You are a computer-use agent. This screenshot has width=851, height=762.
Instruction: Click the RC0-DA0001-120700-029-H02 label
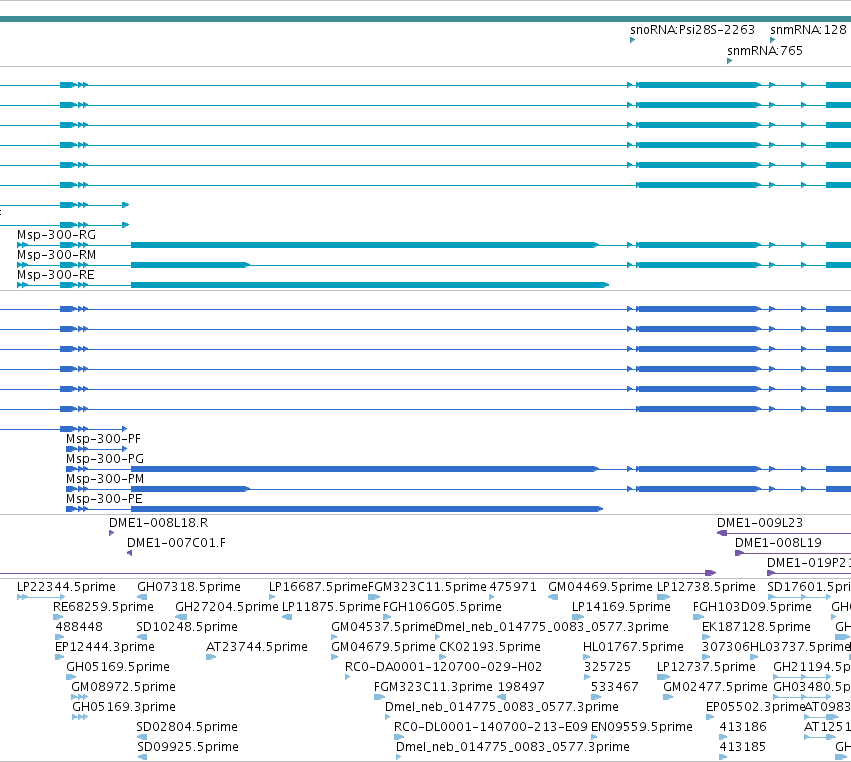point(443,668)
